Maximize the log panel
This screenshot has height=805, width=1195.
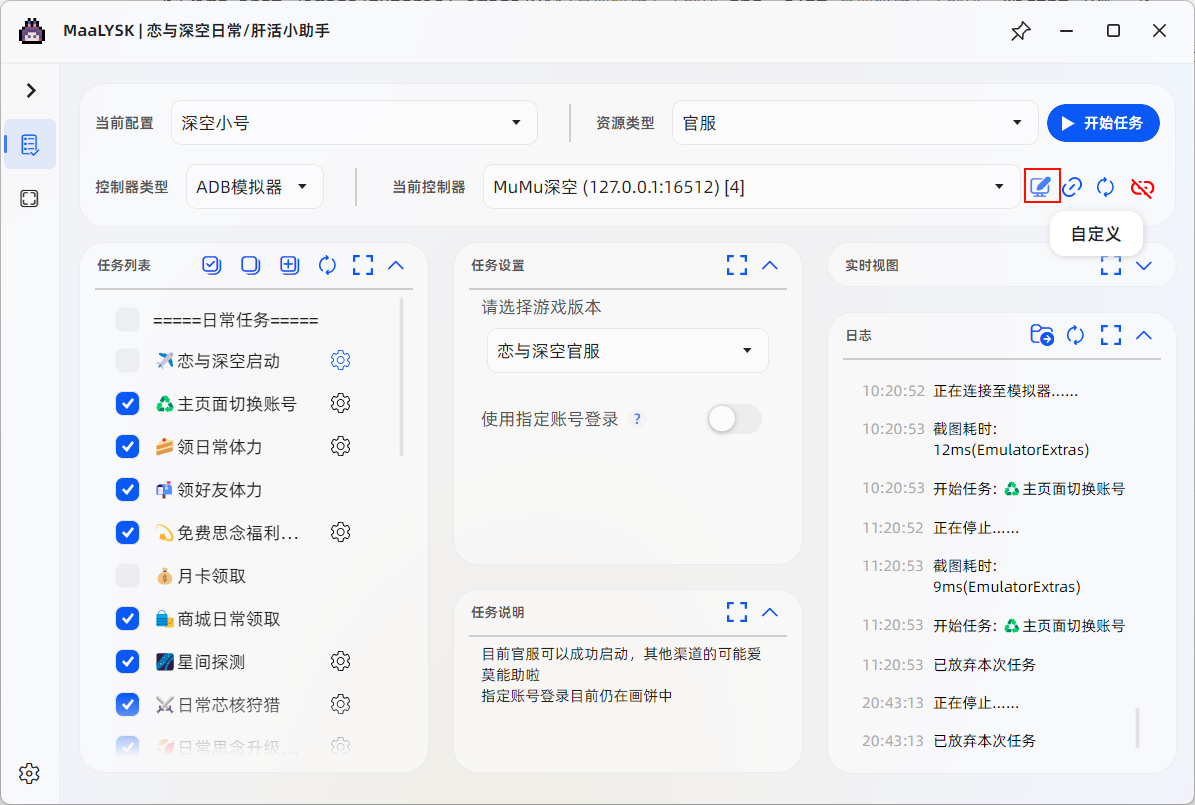(1111, 335)
